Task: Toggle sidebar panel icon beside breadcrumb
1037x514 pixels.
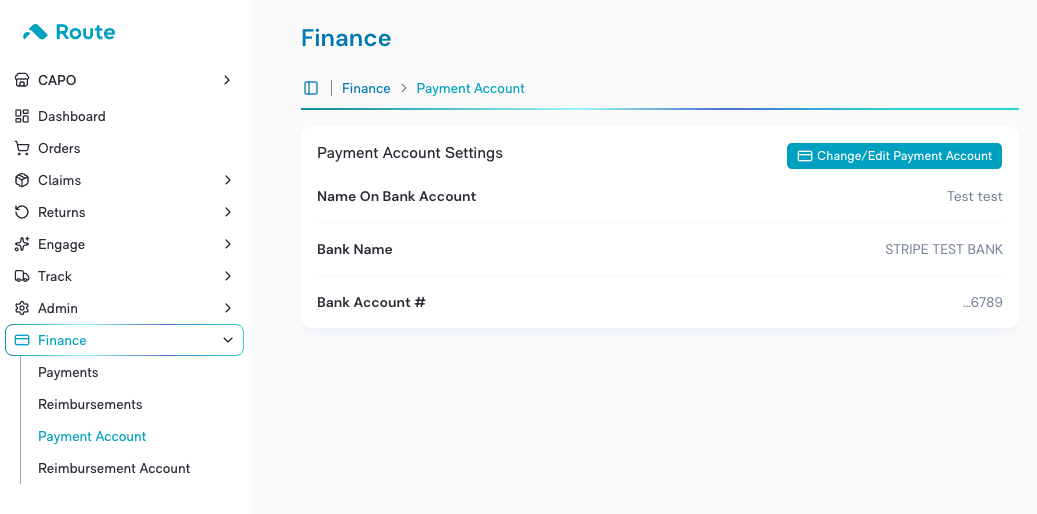Action: coord(311,88)
